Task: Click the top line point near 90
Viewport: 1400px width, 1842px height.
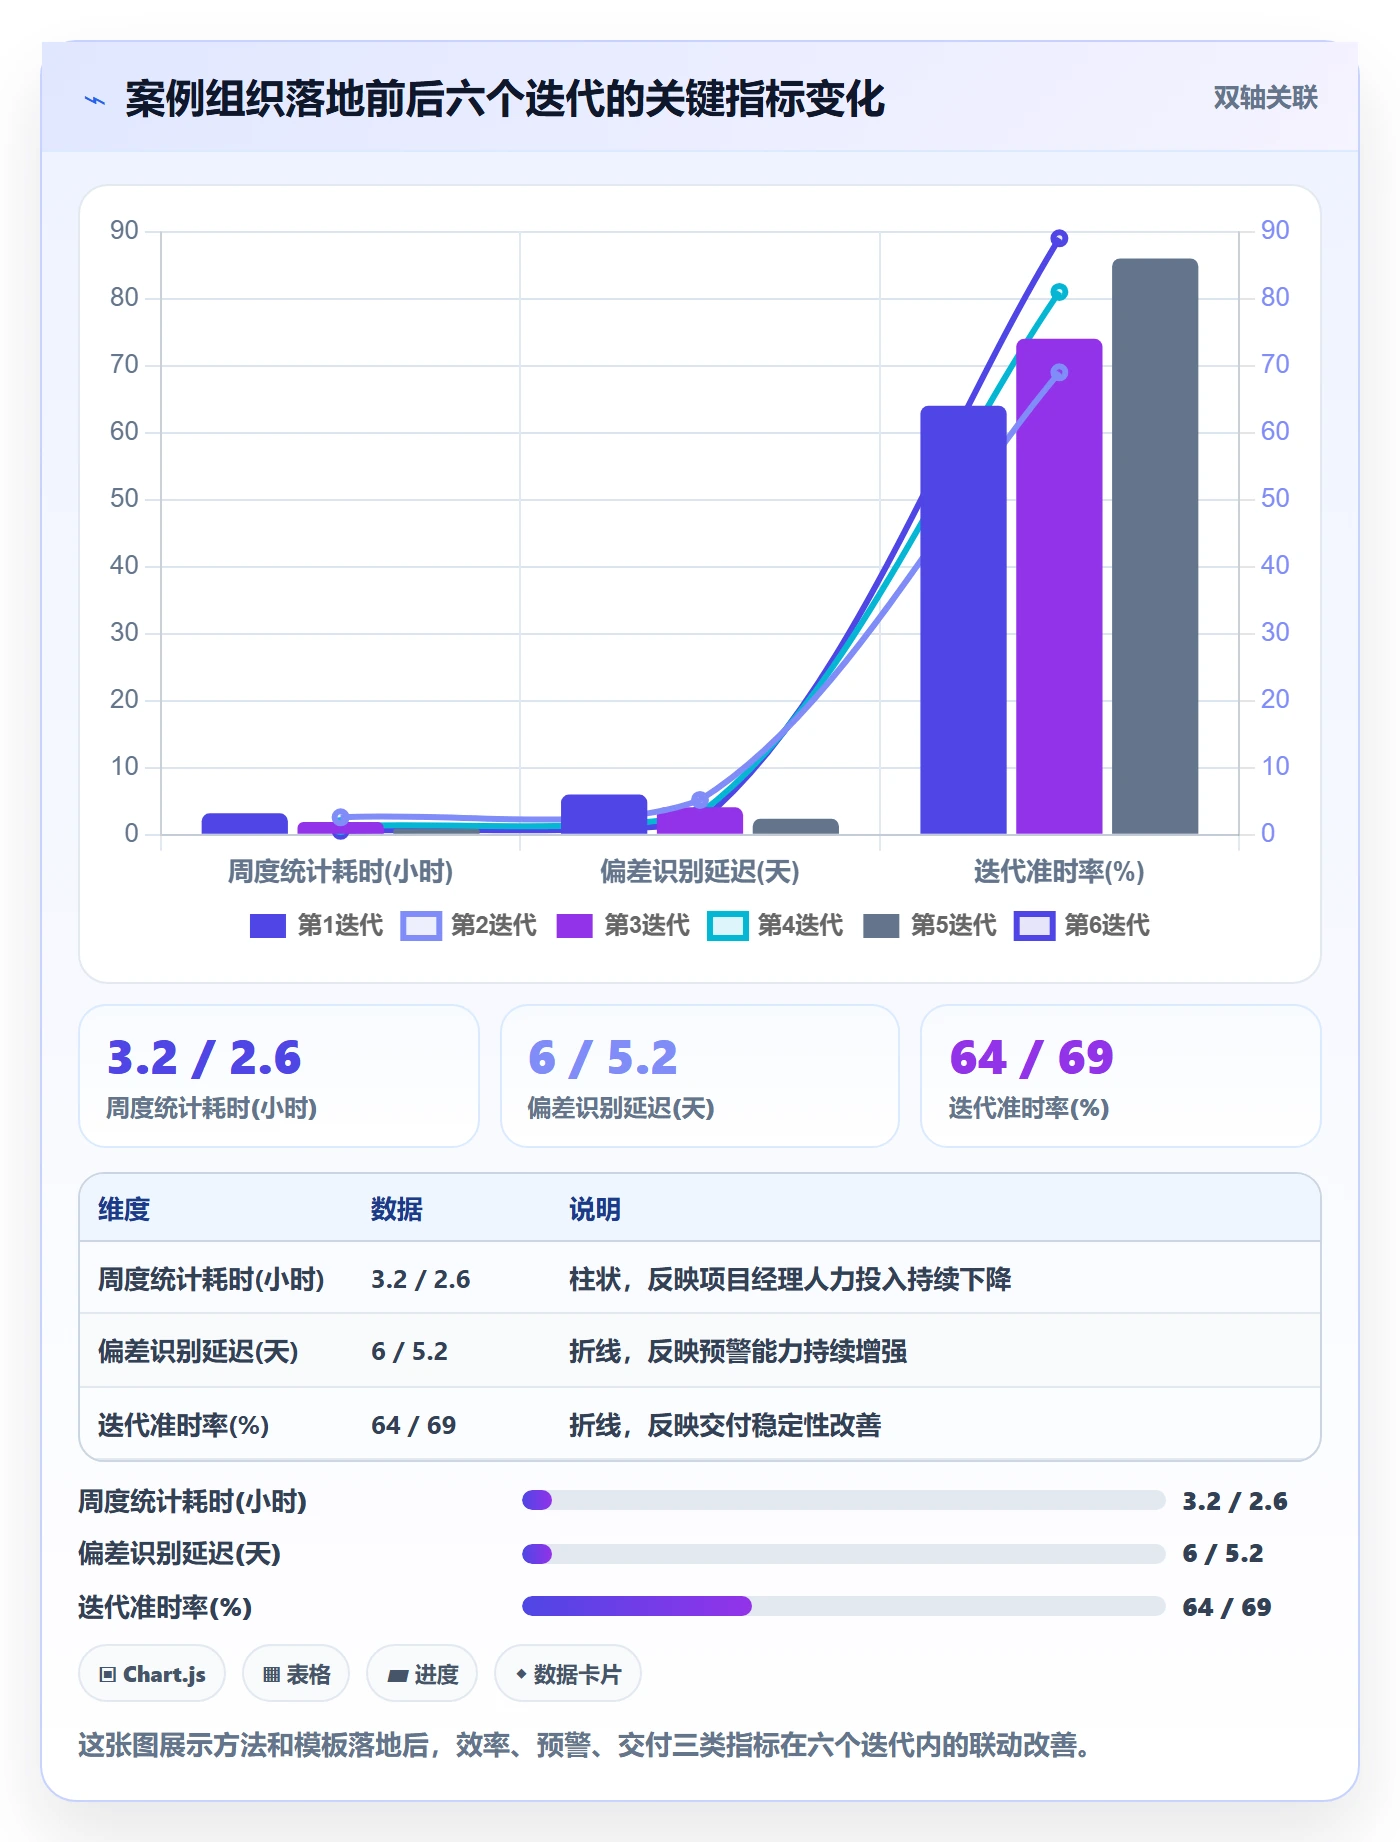Action: point(1059,238)
